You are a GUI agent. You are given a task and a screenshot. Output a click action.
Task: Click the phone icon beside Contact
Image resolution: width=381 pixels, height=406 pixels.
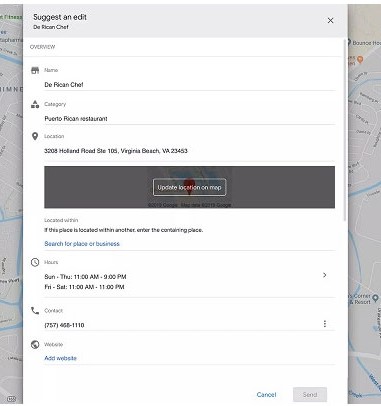[x=35, y=311]
